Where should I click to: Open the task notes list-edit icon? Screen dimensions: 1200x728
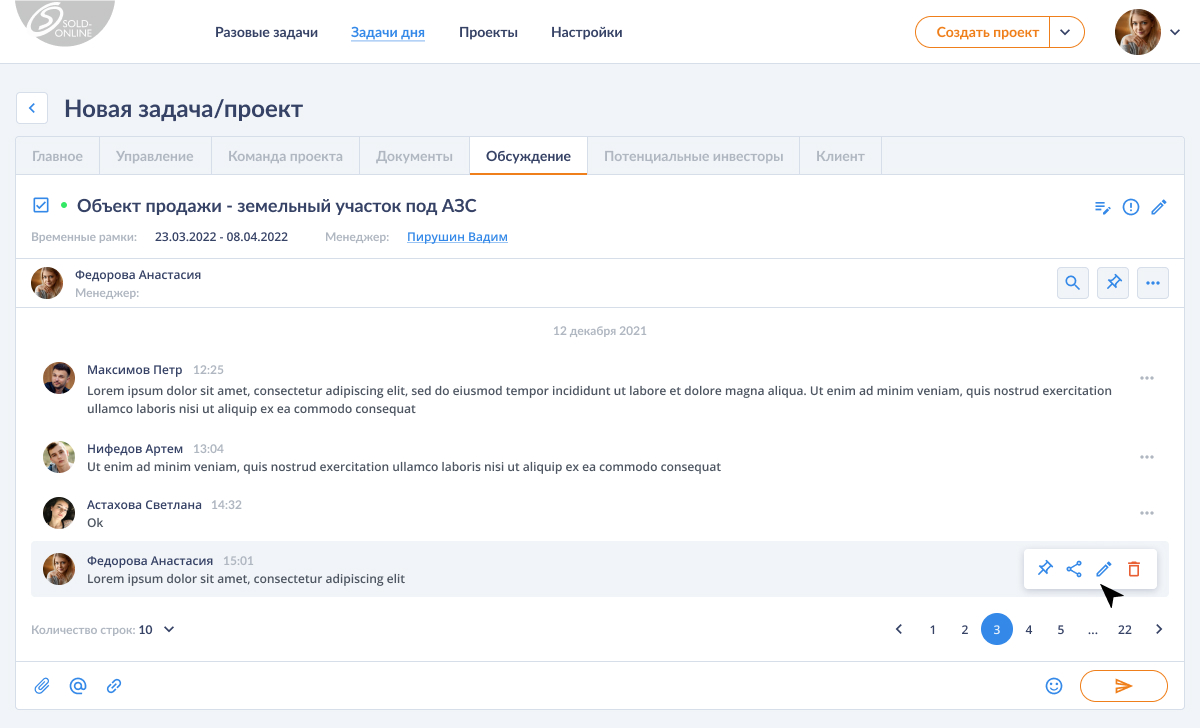coord(1103,207)
